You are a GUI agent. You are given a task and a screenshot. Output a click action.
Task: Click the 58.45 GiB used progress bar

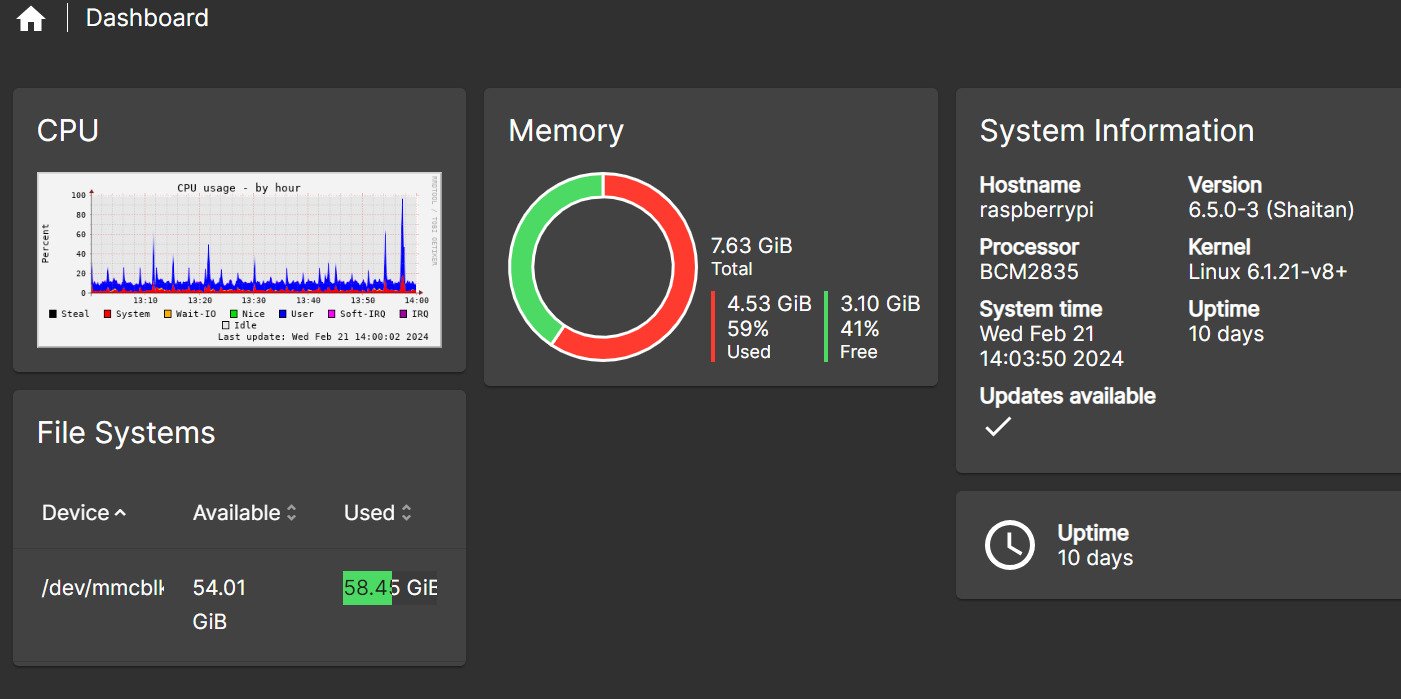click(x=389, y=588)
